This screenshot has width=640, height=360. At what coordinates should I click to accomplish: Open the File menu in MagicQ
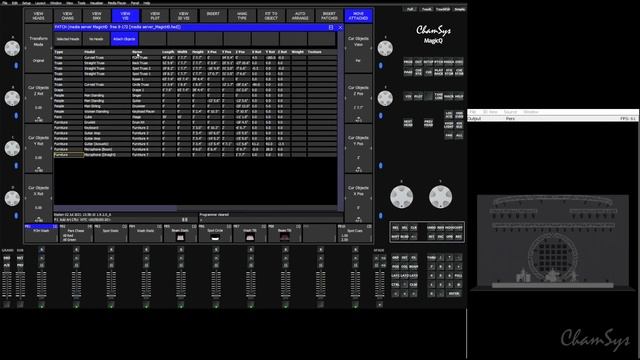(x=4, y=2)
